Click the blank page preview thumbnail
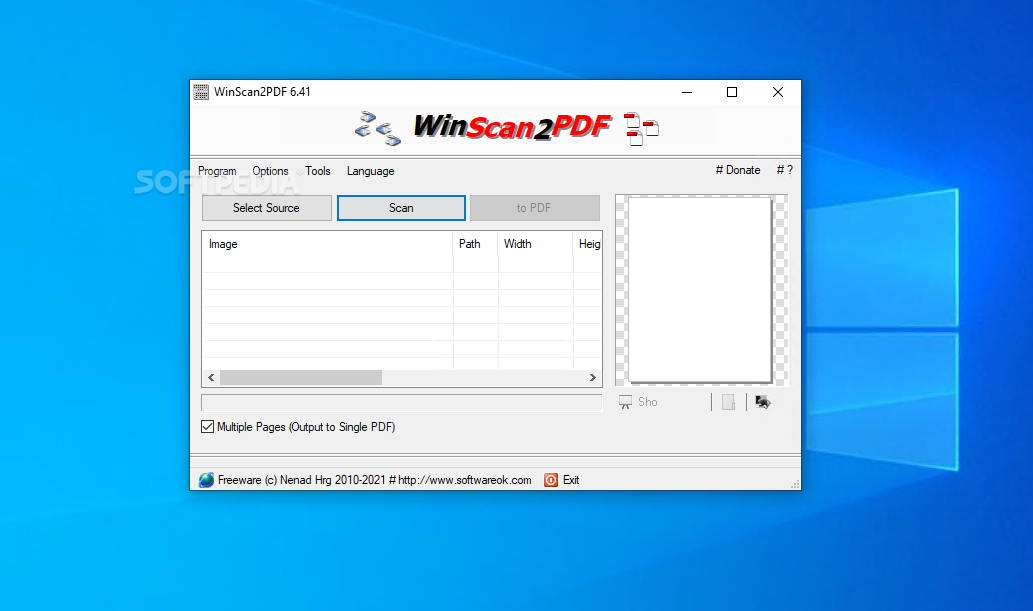 pyautogui.click(x=700, y=289)
